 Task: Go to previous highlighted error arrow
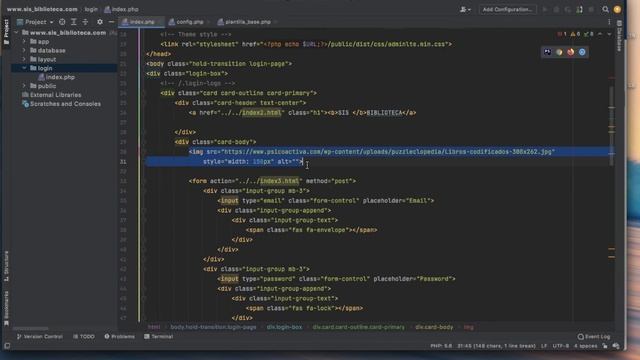pos(600,34)
